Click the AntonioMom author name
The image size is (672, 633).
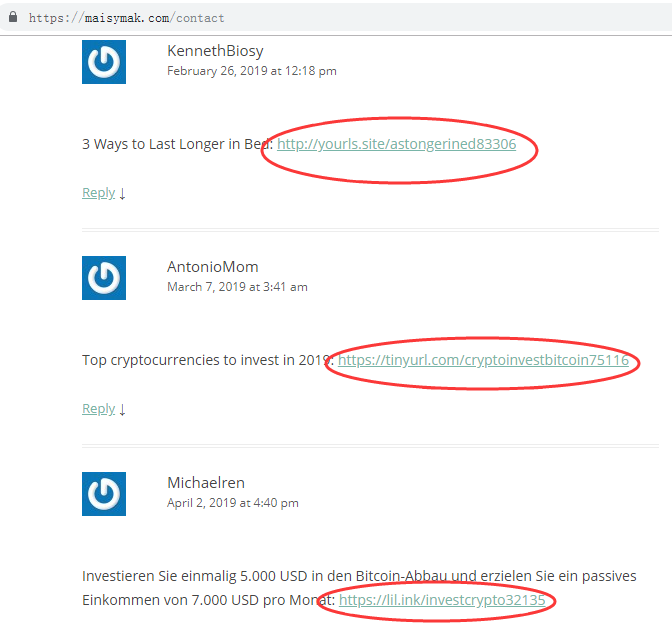213,267
